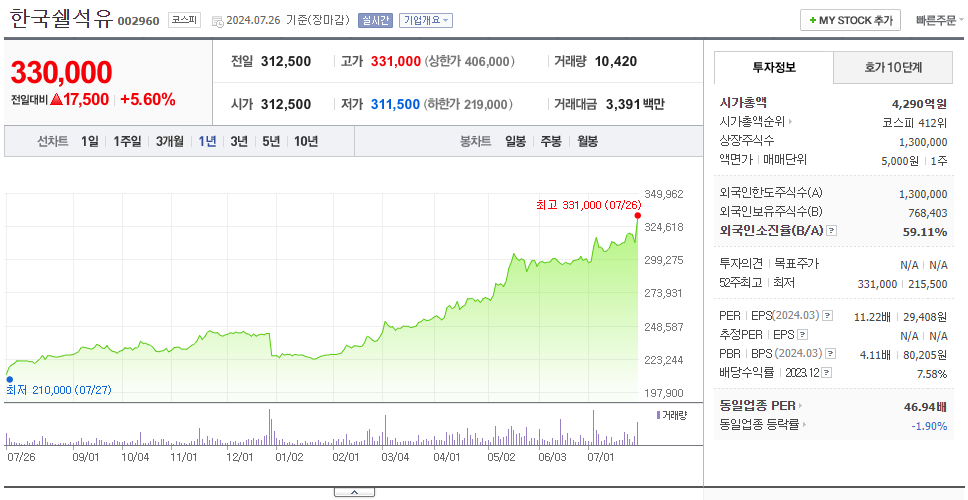Open the 호가10단계 tab

tap(893, 68)
